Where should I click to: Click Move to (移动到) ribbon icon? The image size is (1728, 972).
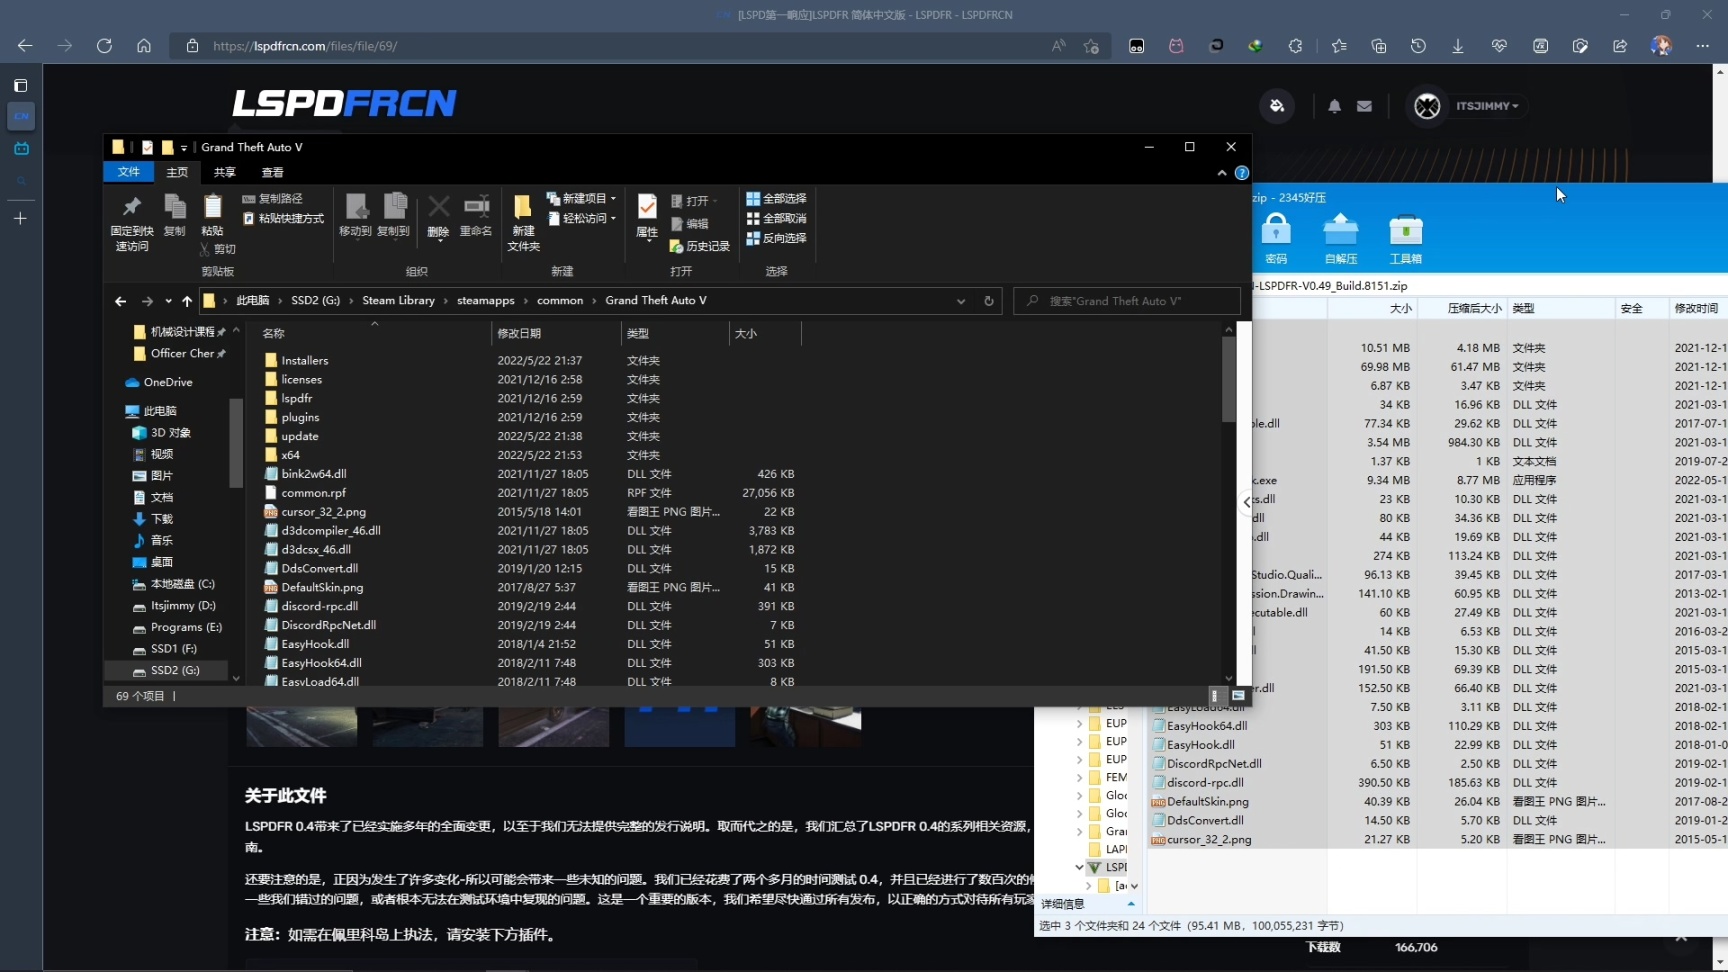pyautogui.click(x=355, y=215)
